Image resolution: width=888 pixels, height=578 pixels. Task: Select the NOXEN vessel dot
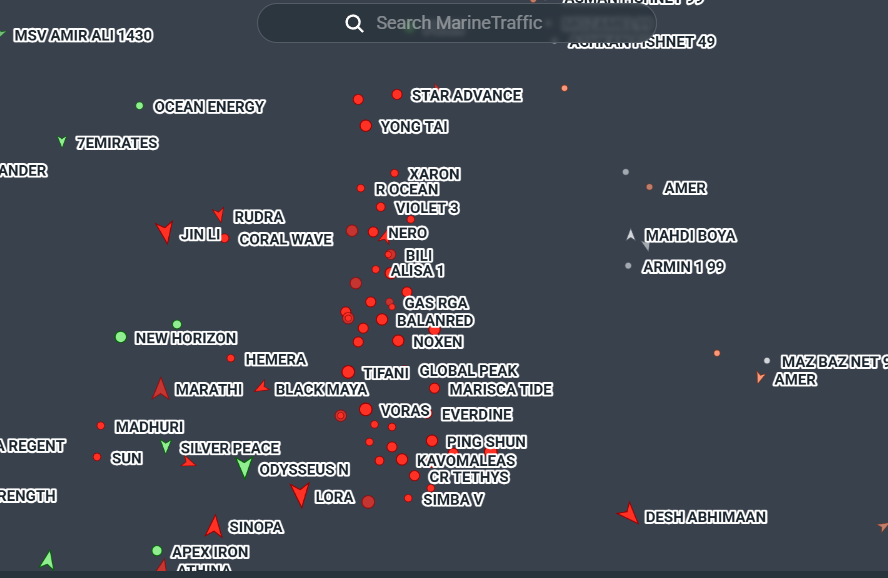coord(398,341)
